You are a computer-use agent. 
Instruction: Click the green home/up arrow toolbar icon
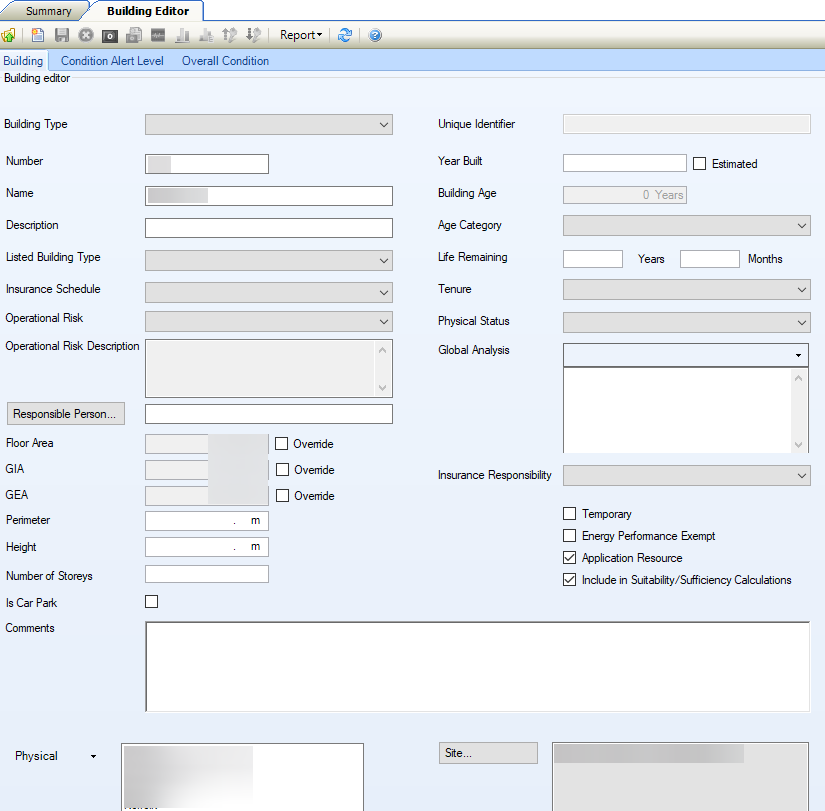pyautogui.click(x=8, y=35)
